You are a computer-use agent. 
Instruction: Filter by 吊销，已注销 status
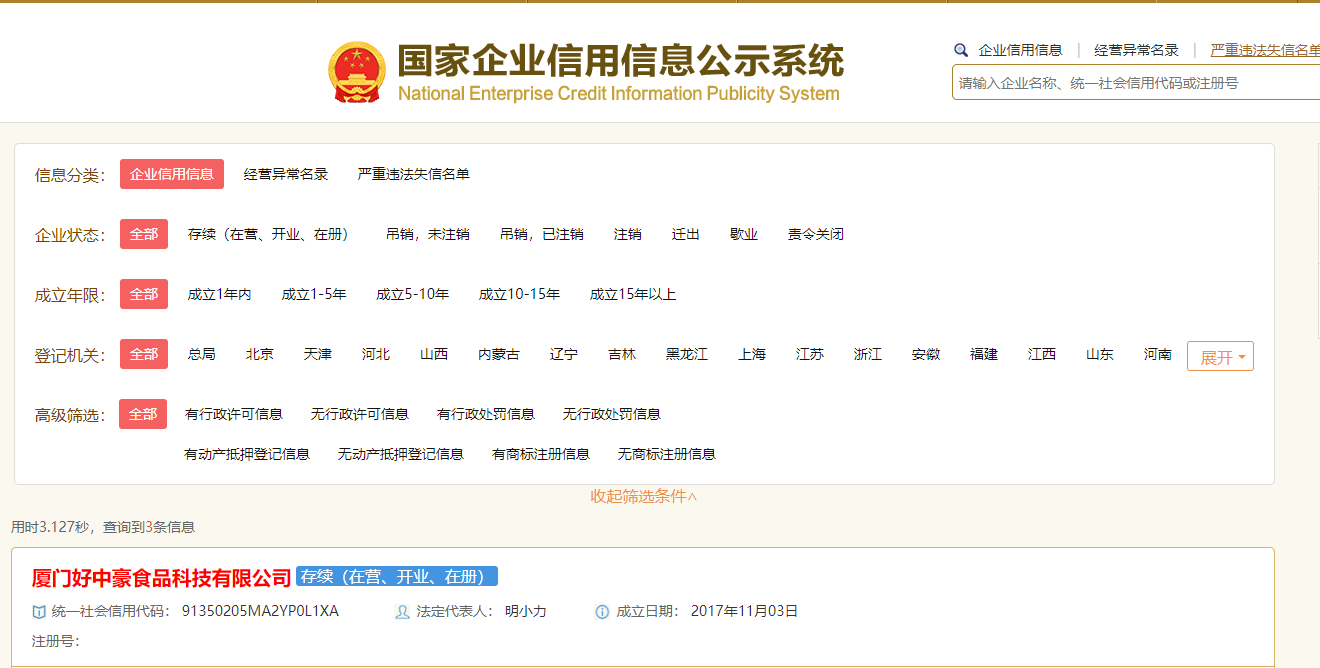click(x=542, y=234)
